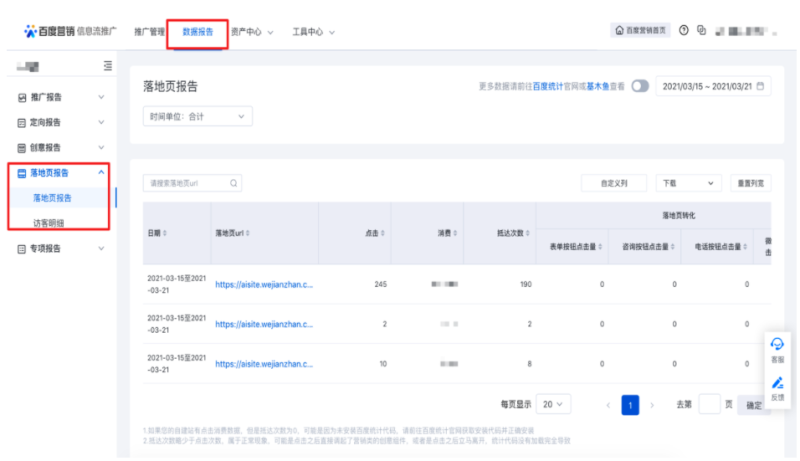
Task: Go to previous page arrow
Action: pyautogui.click(x=608, y=405)
